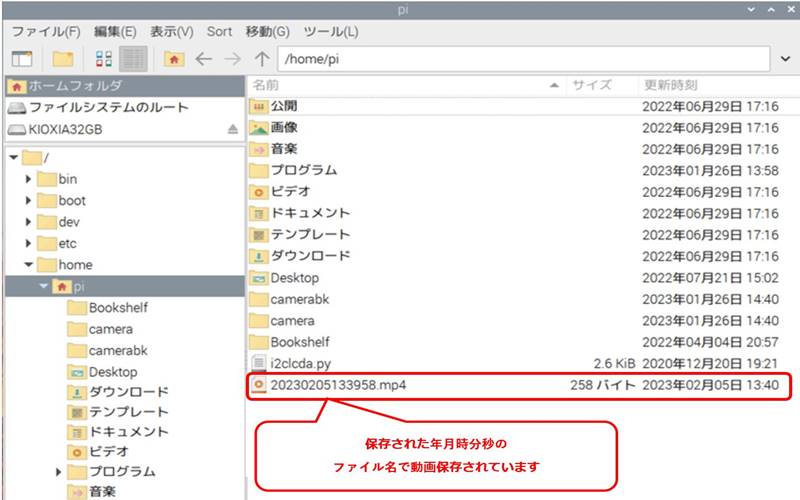Image resolution: width=800 pixels, height=500 pixels.
Task: Select テンプレート folder in tree
Action: click(118, 412)
